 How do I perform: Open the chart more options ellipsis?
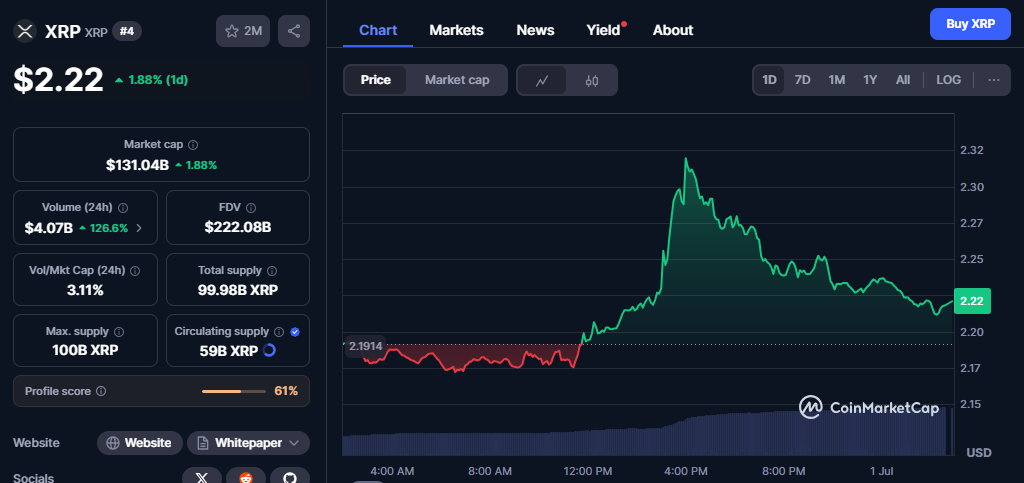(994, 80)
